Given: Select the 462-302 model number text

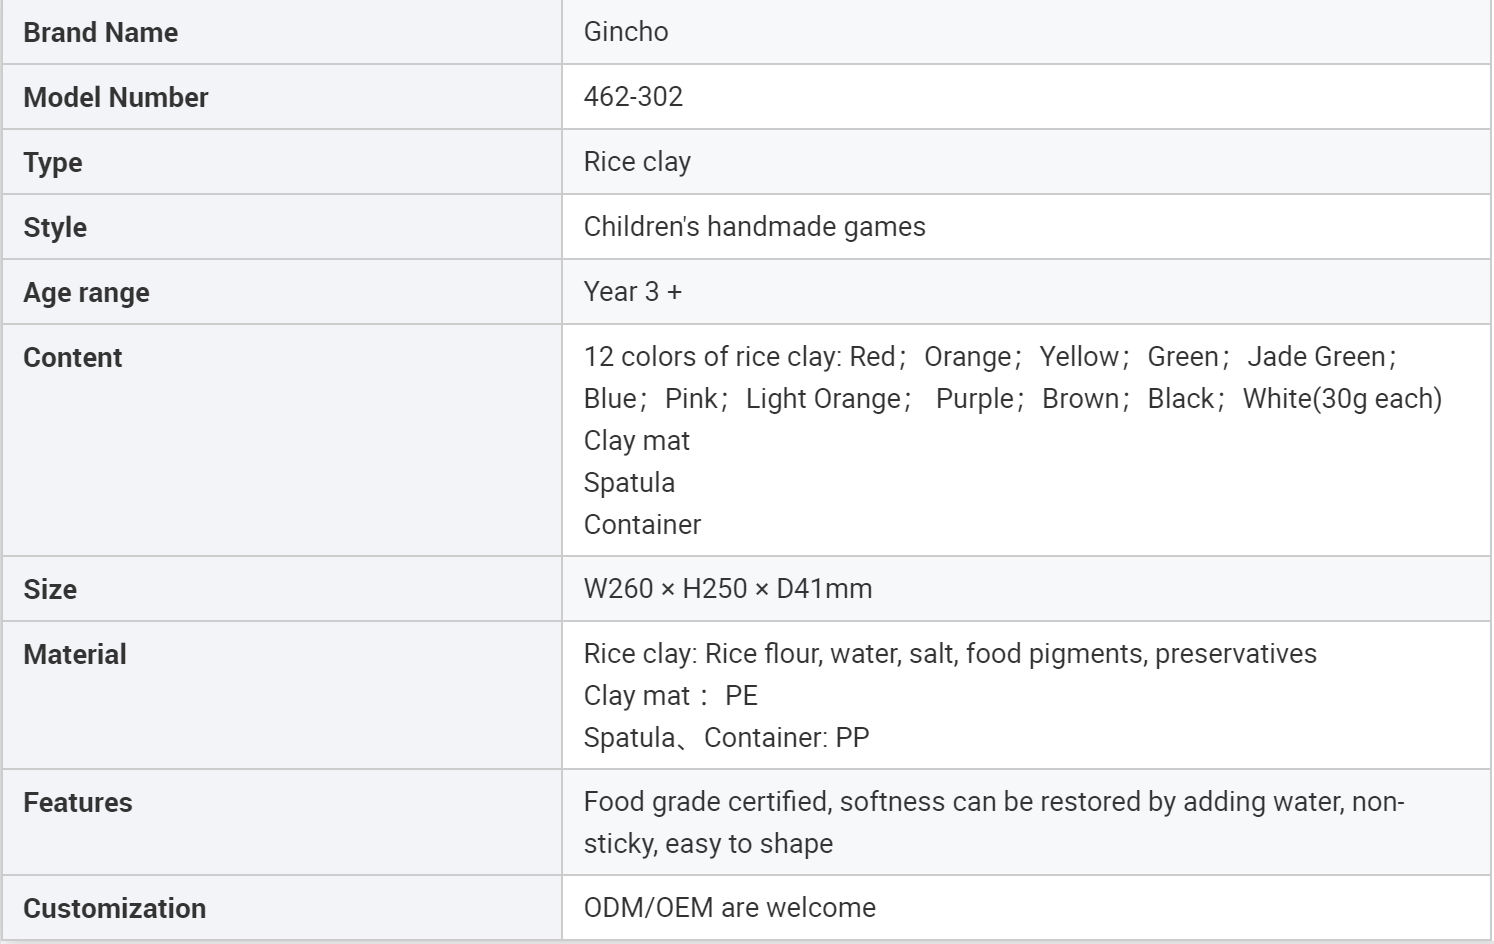Looking at the screenshot, I should tap(633, 97).
